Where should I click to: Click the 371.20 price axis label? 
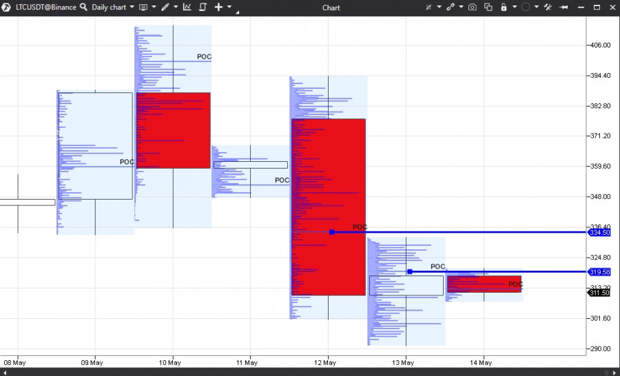(x=600, y=136)
